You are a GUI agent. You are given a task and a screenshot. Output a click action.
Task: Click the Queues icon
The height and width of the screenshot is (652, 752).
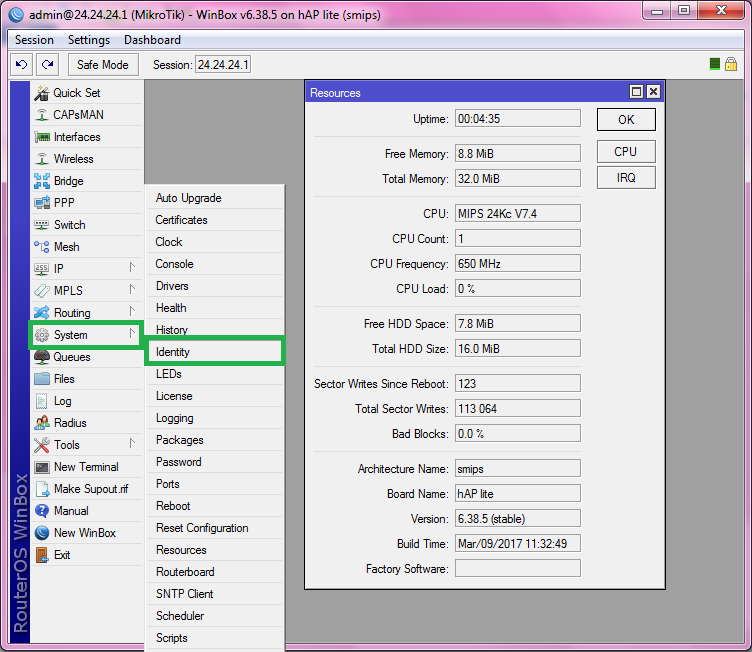coord(42,357)
